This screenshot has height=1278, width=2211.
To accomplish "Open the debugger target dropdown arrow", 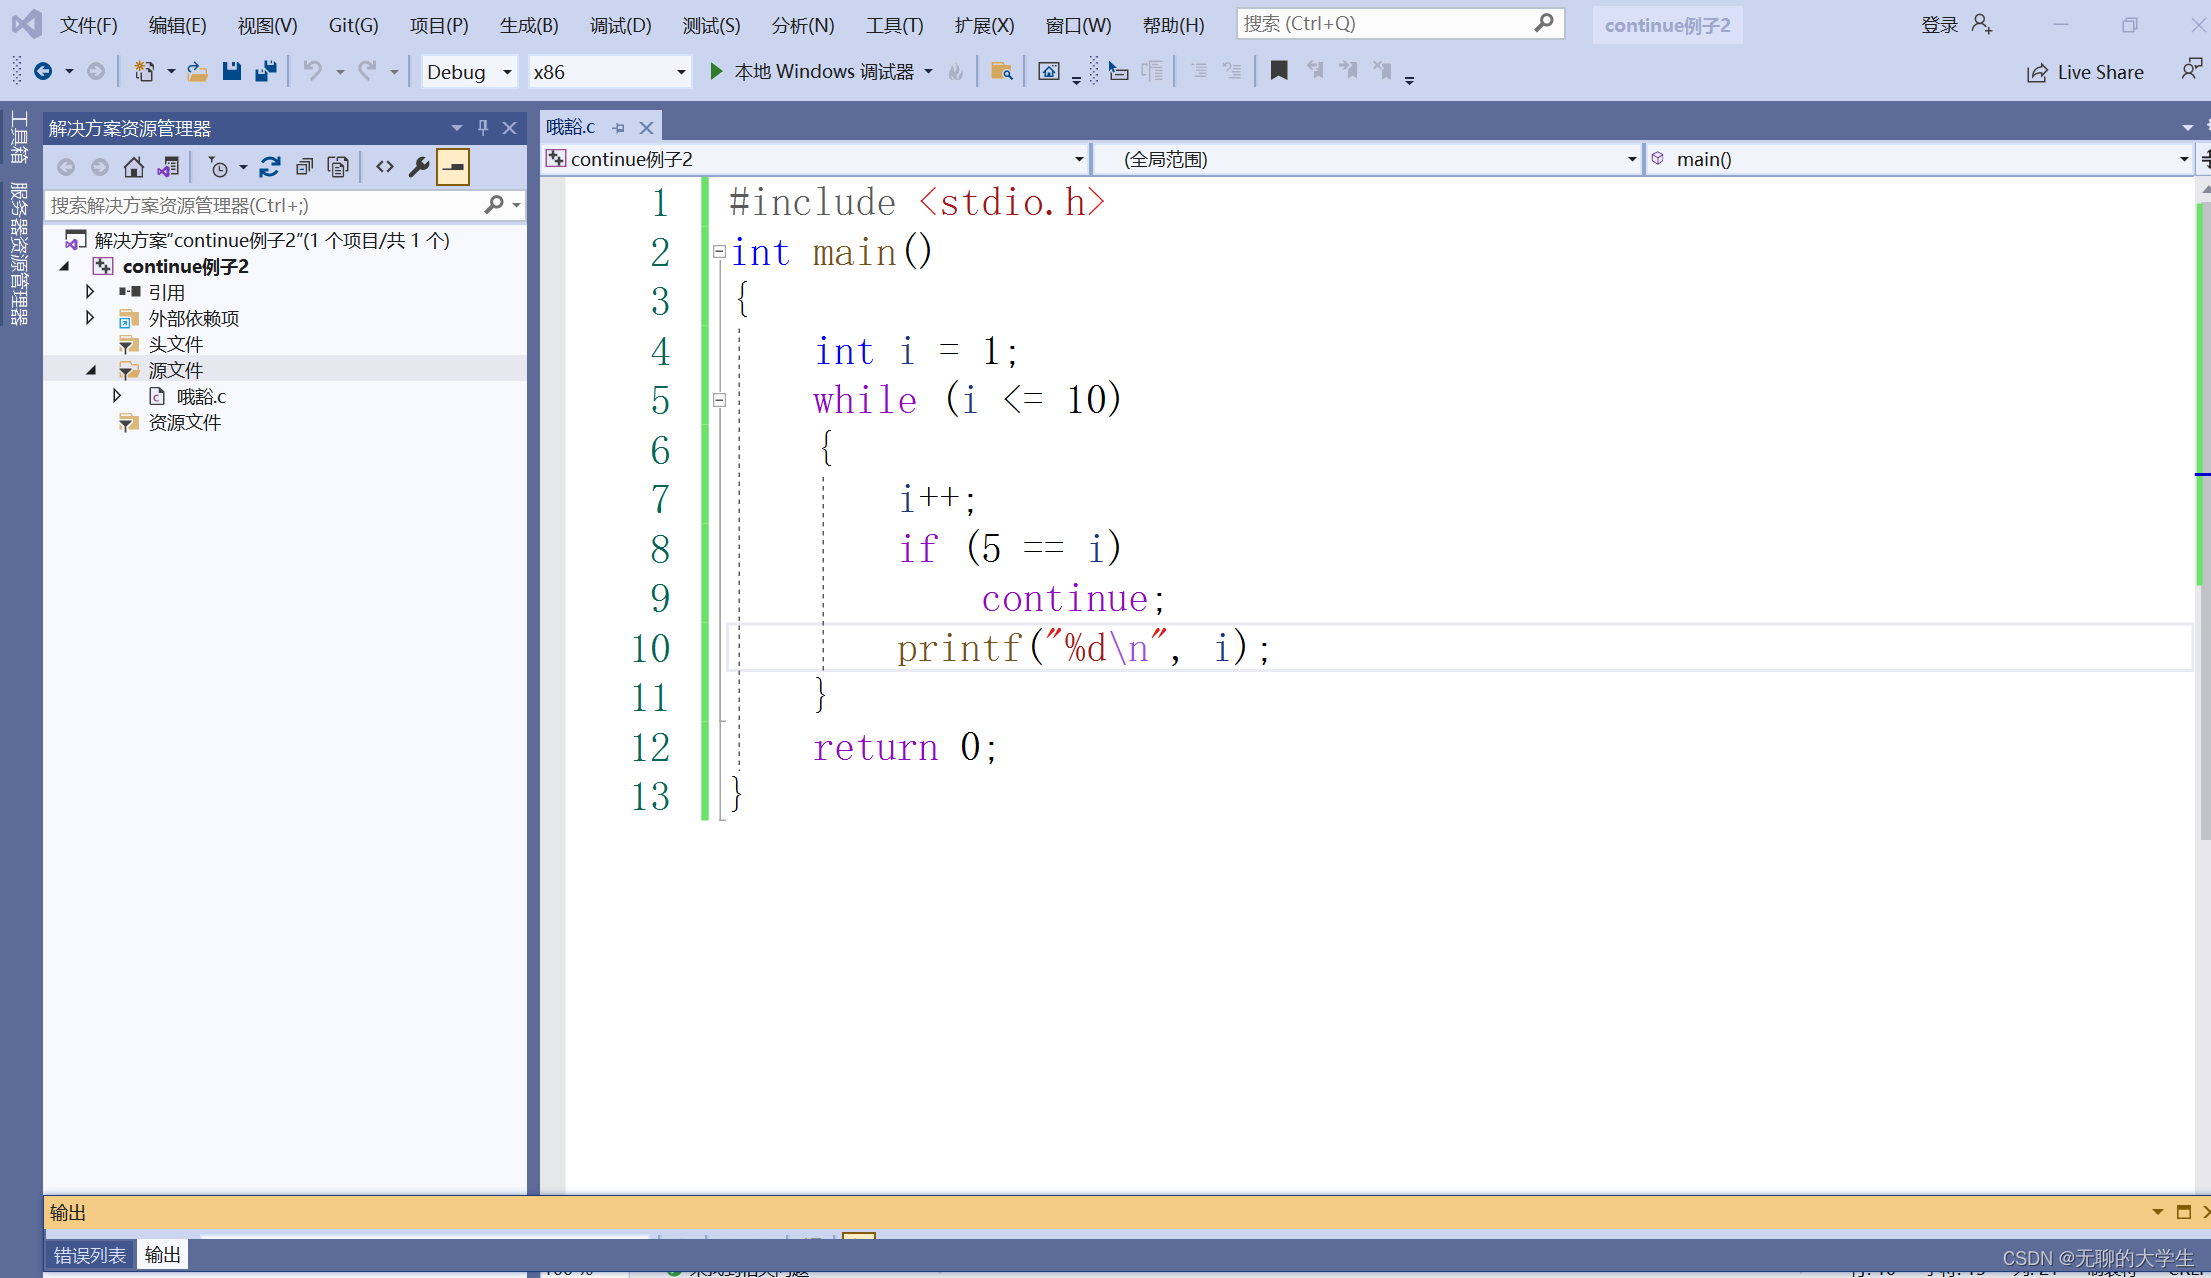I will [x=929, y=72].
